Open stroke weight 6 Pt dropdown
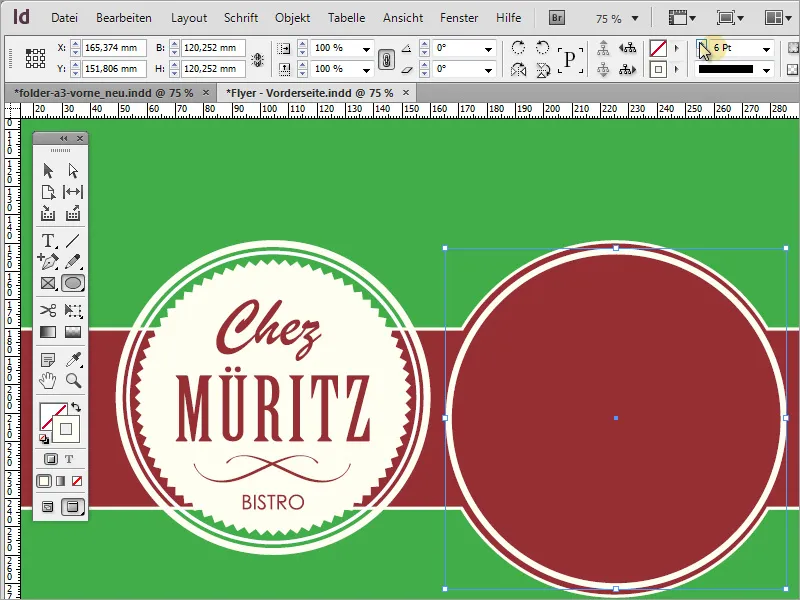The image size is (800, 600). (x=766, y=49)
